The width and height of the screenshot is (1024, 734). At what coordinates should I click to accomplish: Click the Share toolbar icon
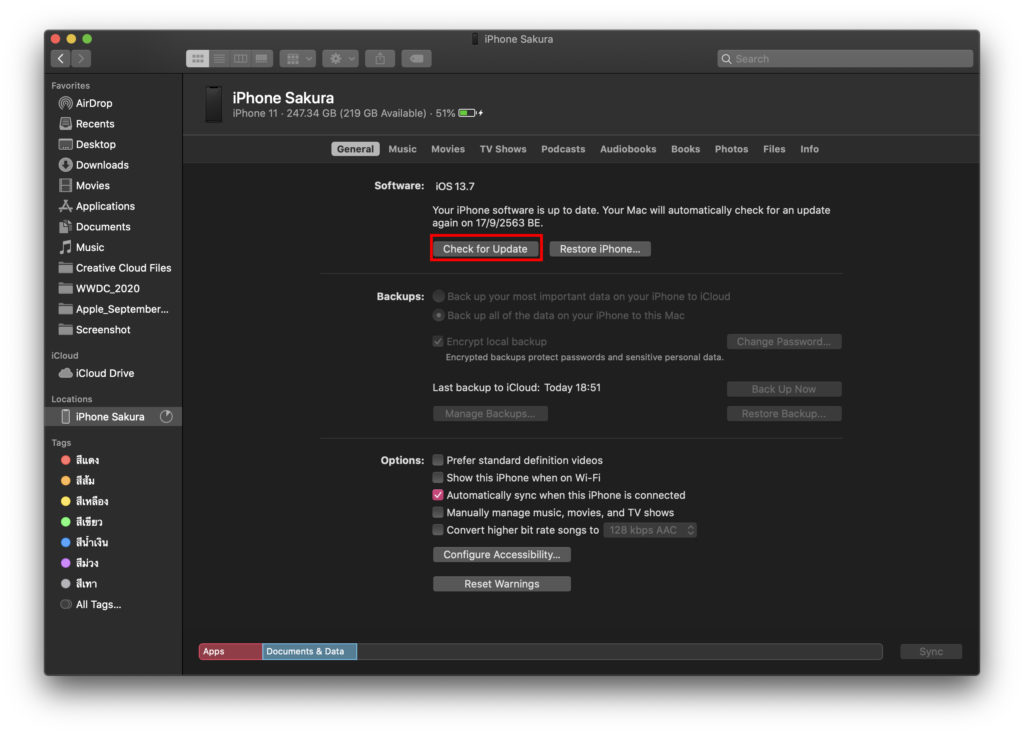[x=380, y=59]
